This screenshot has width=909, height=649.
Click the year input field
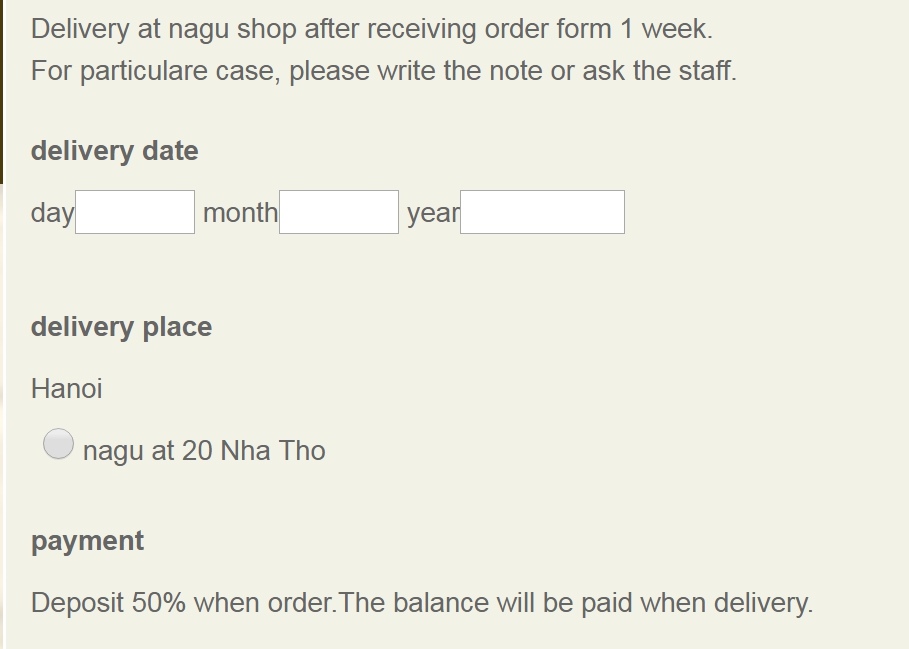click(x=542, y=212)
